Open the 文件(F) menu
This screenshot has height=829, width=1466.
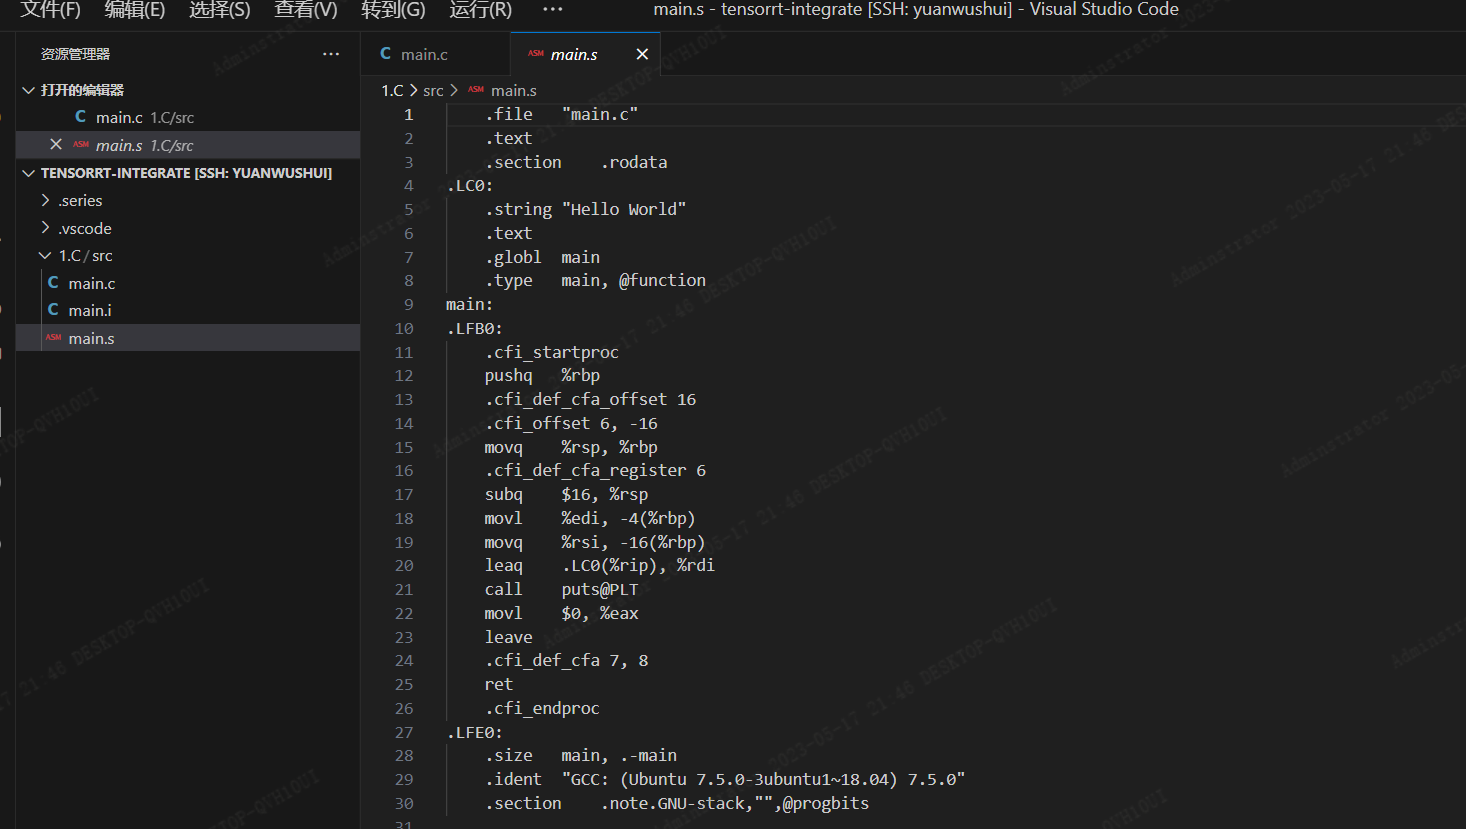[x=51, y=10]
